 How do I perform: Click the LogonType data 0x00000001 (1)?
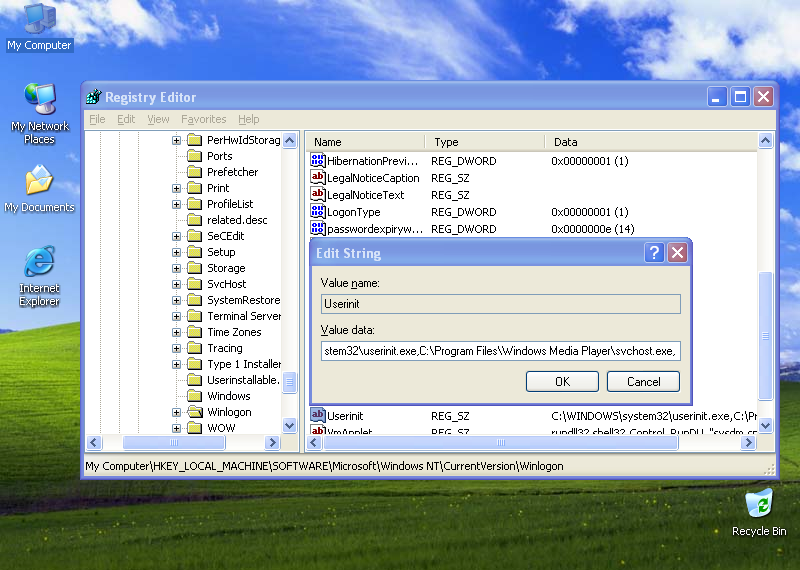coord(590,212)
